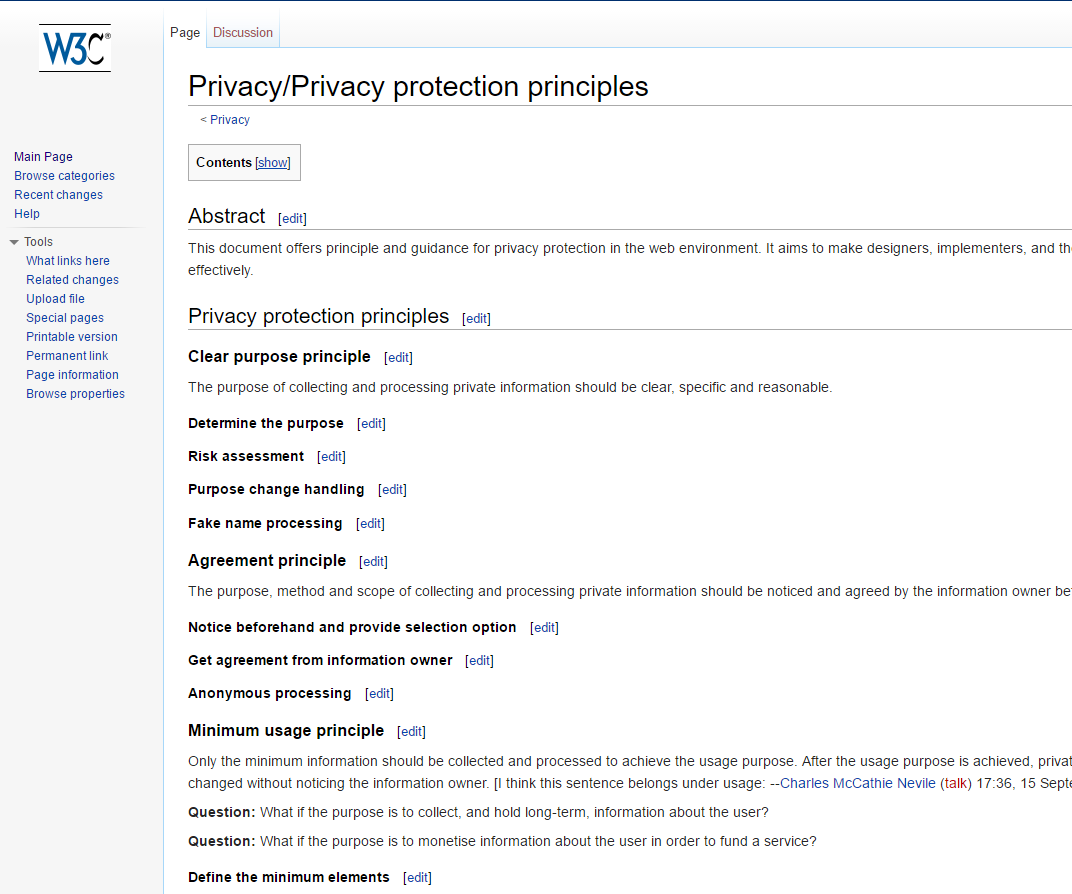The height and width of the screenshot is (894, 1072).
Task: Open Upload file page
Action: pos(55,299)
